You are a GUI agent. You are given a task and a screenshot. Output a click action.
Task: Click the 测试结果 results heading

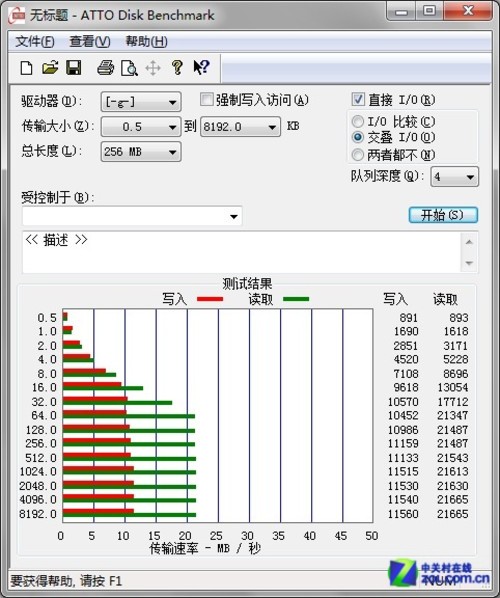[247, 284]
